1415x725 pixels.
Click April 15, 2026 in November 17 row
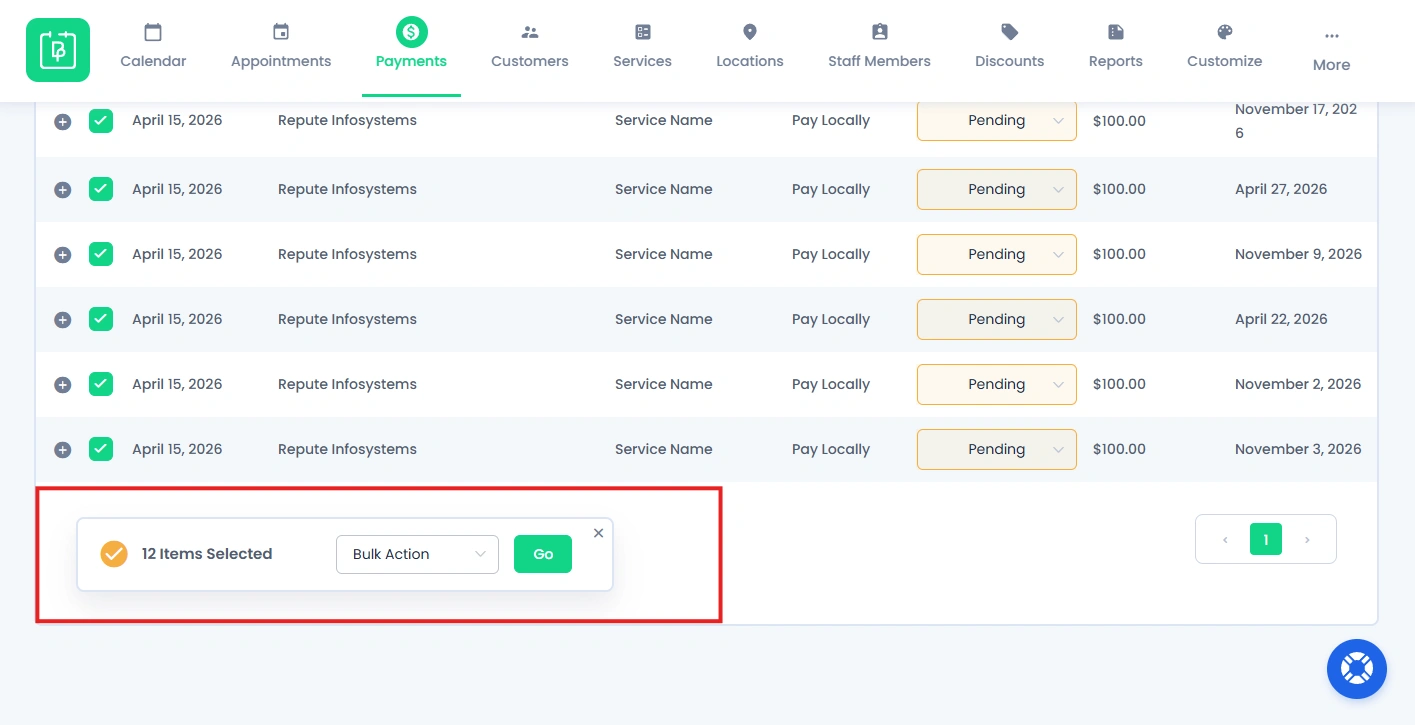tap(177, 120)
